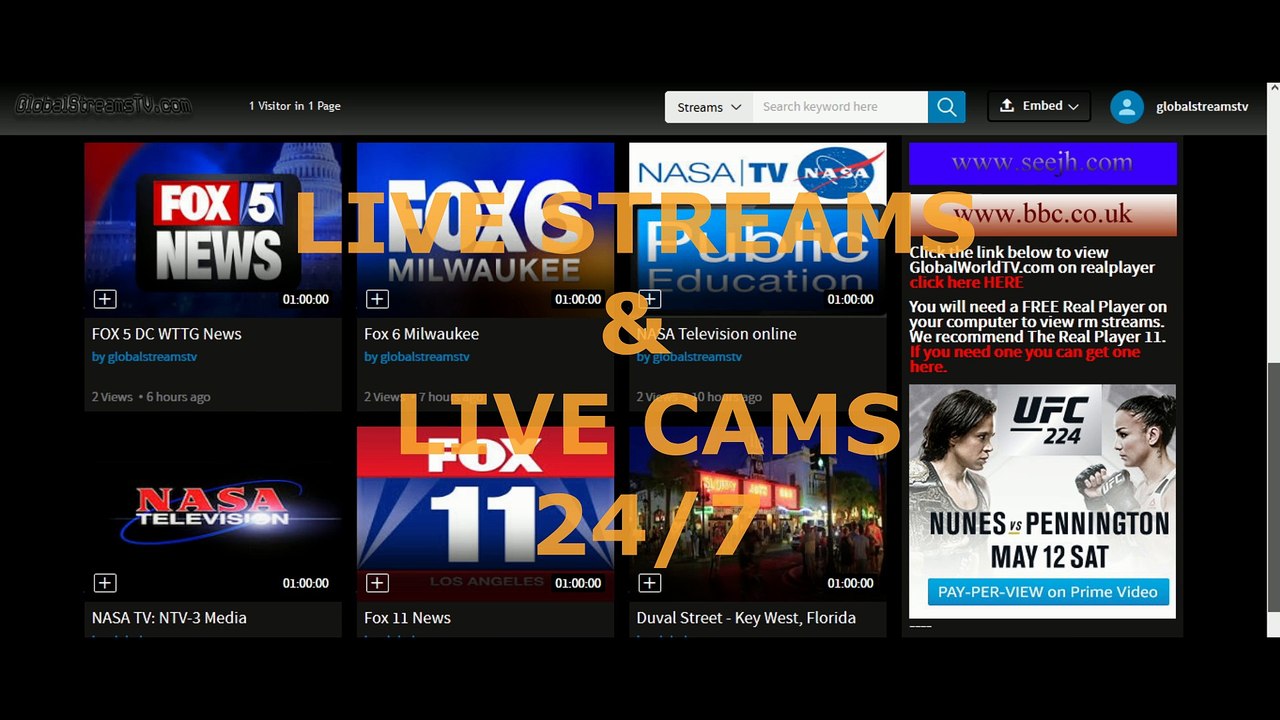The height and width of the screenshot is (720, 1280).
Task: Add Fox 11 News to playlist
Action: click(x=377, y=583)
